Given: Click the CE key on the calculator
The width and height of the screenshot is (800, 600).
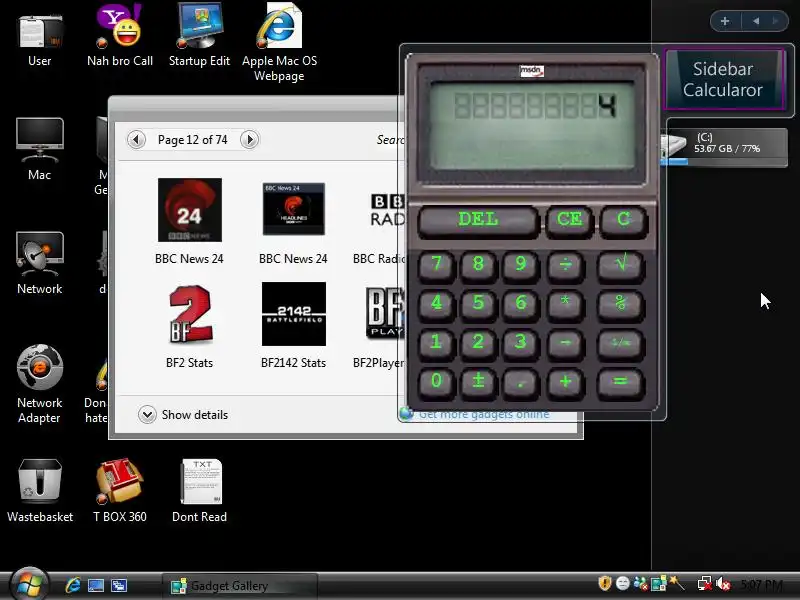Looking at the screenshot, I should (x=569, y=221).
